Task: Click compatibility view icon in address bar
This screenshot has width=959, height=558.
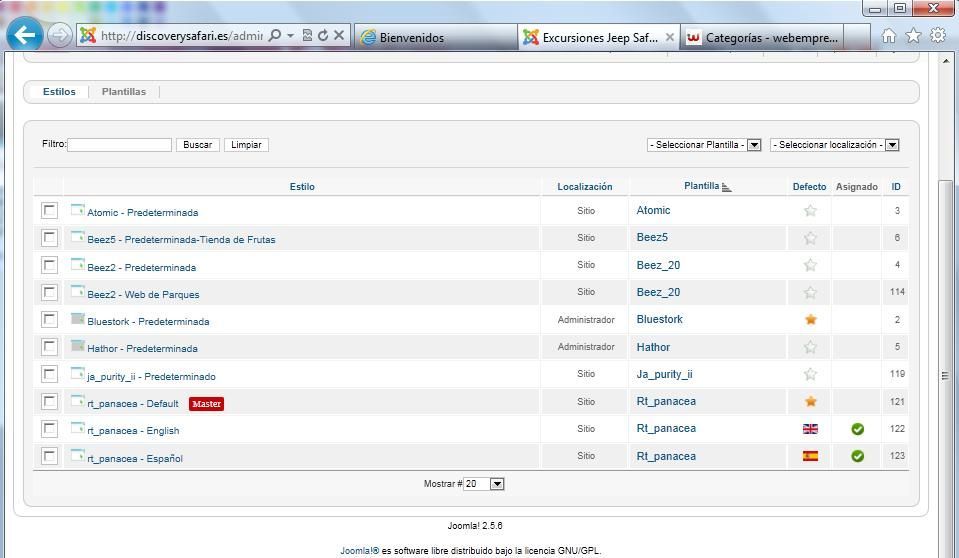Action: [x=308, y=35]
